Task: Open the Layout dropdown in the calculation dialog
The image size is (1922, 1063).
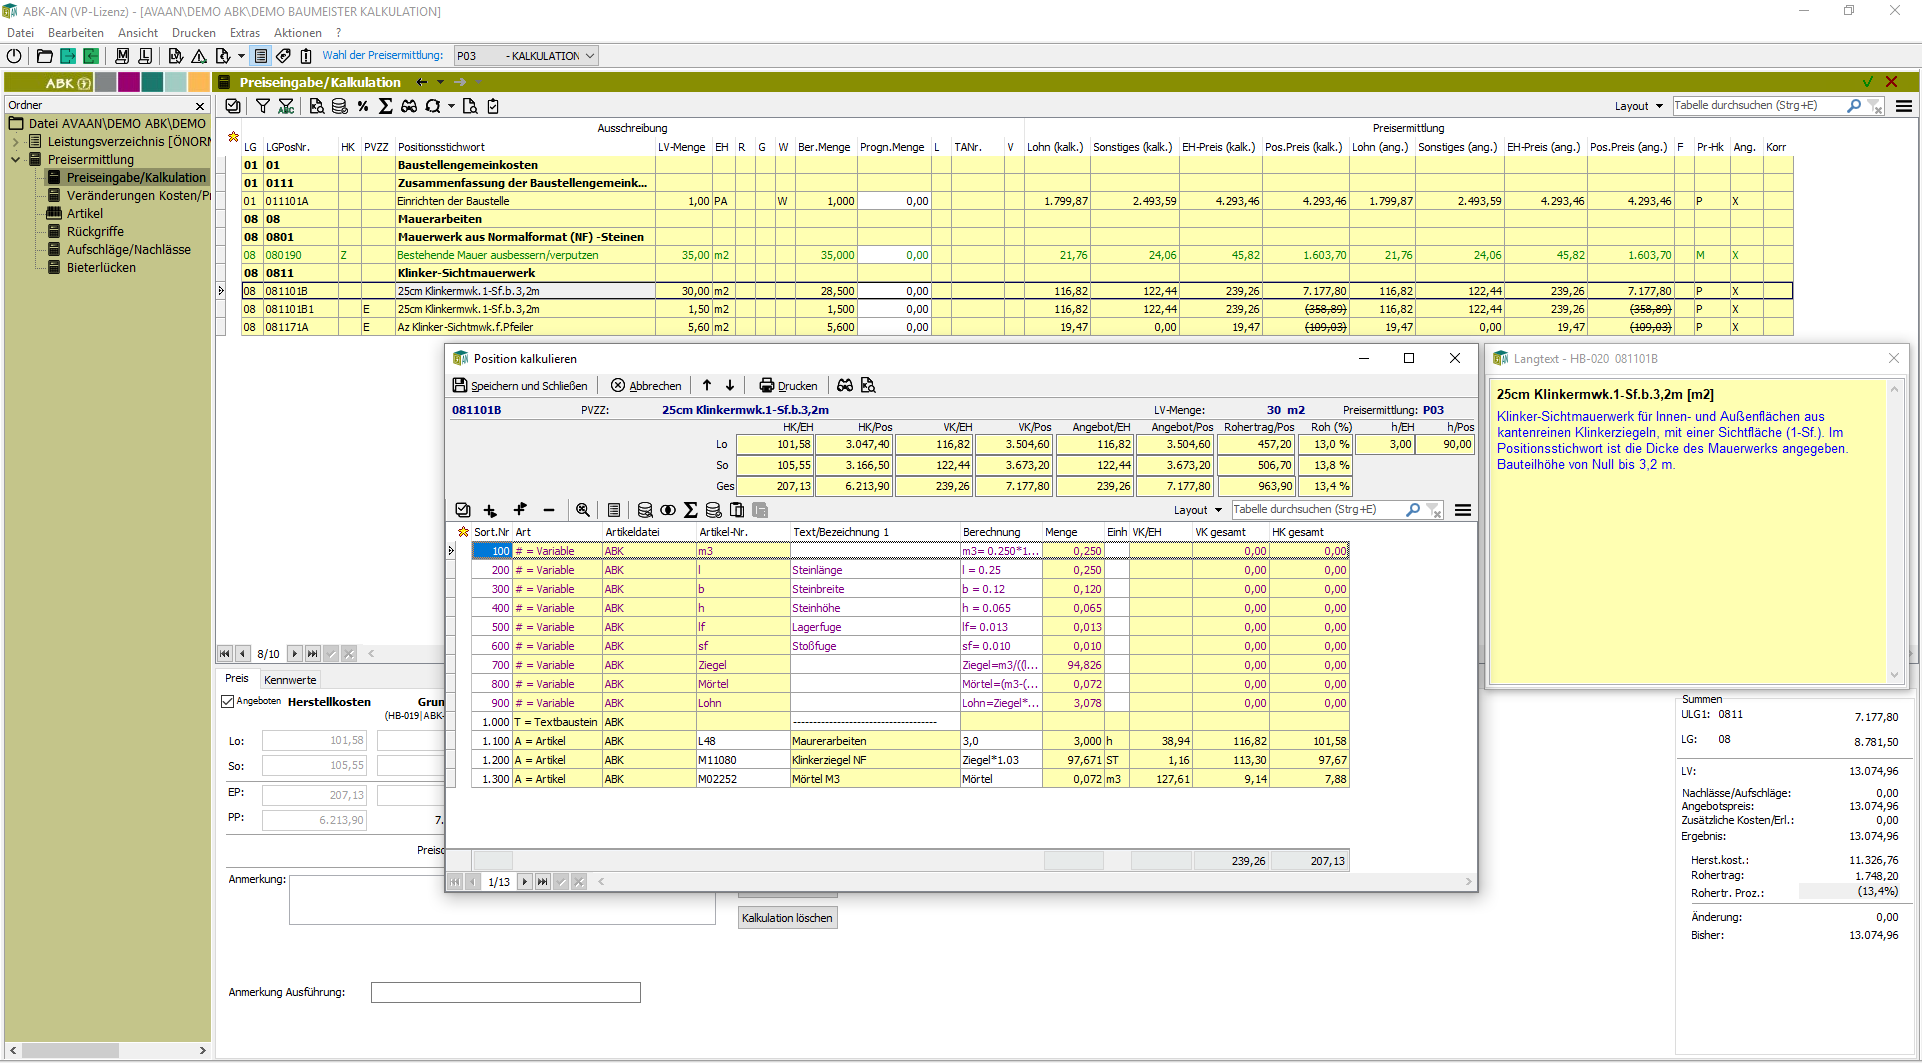Action: tap(1197, 510)
